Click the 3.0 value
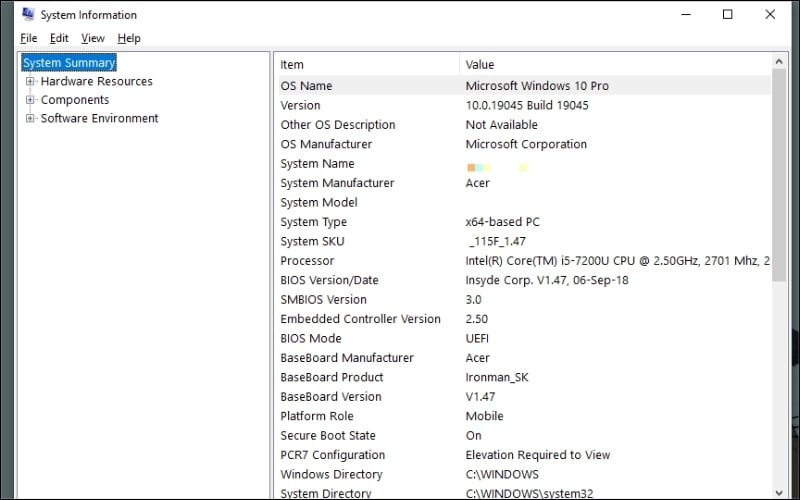800x500 pixels. tap(473, 299)
